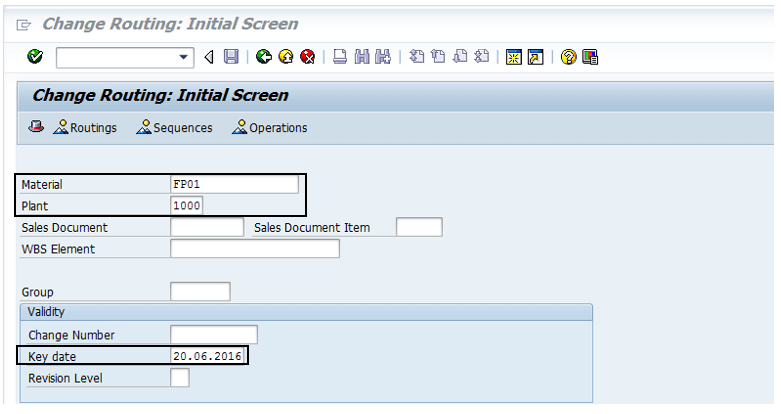Select the Sales Document Item input field
781x414 pixels.
pyautogui.click(x=419, y=227)
